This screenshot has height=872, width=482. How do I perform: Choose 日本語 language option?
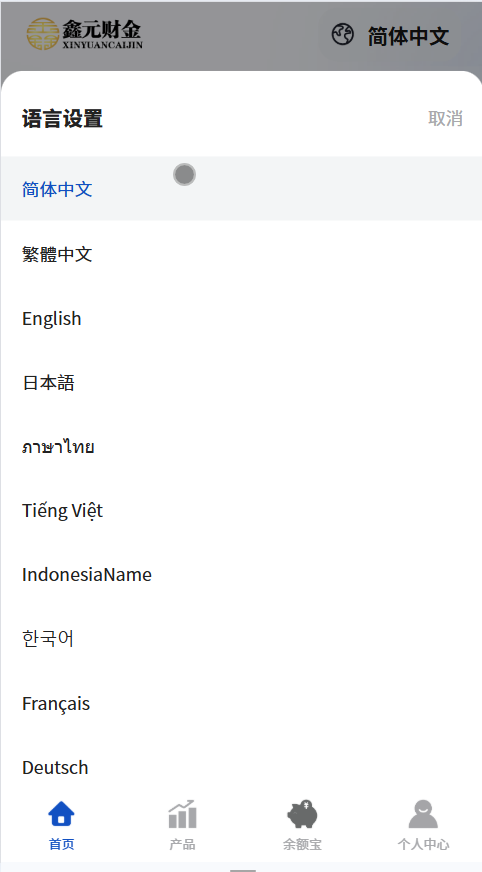coord(241,383)
